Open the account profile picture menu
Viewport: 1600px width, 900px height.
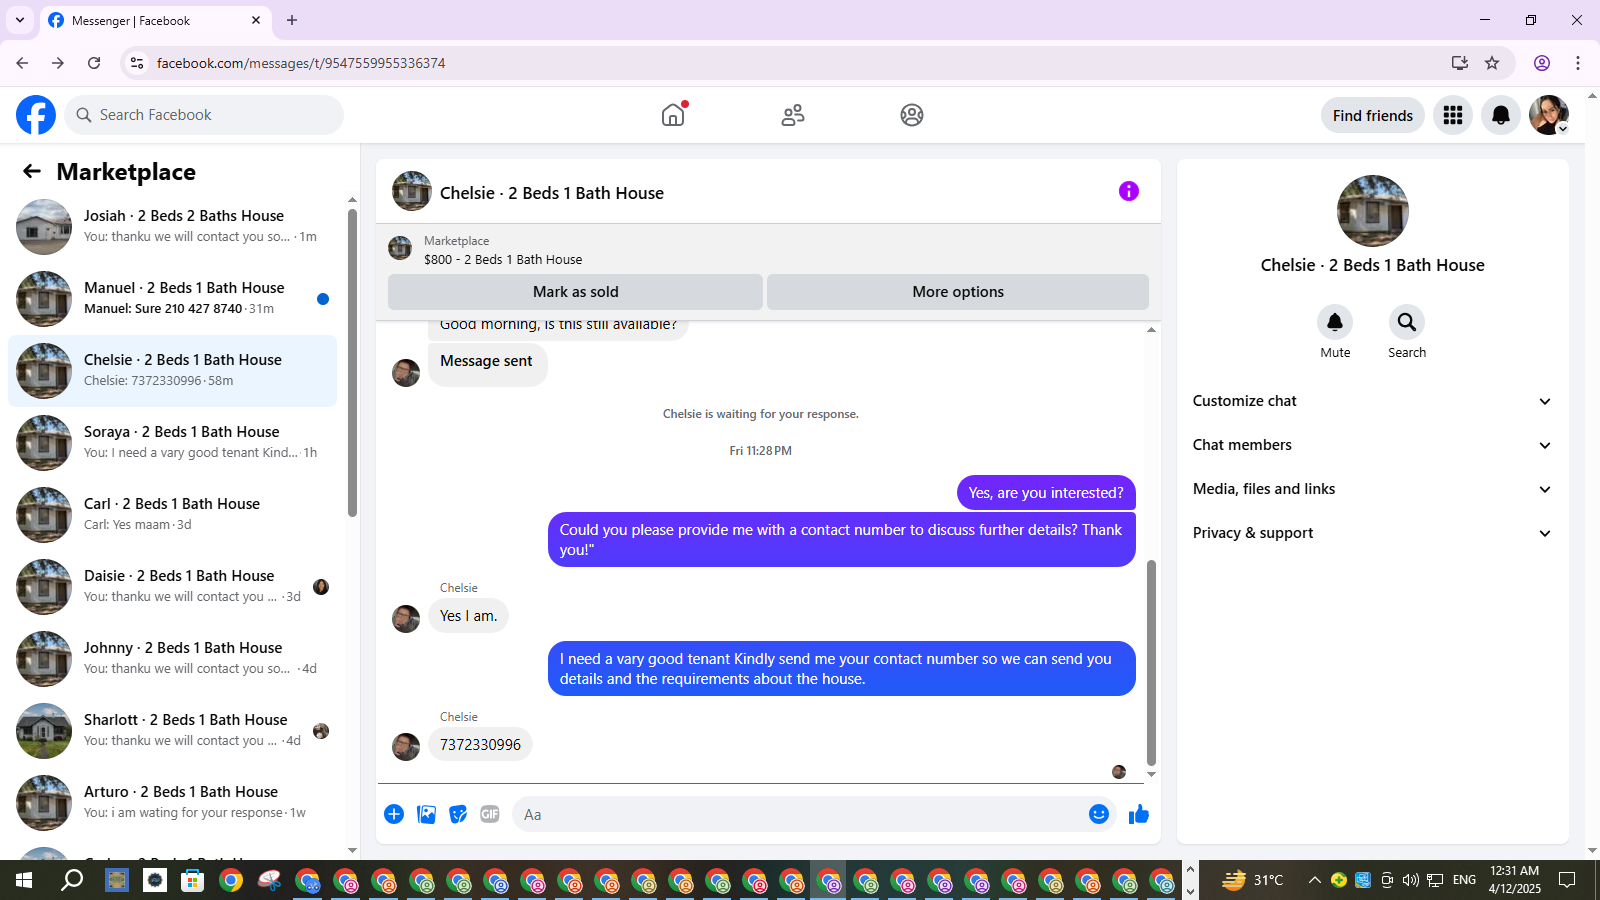pyautogui.click(x=1549, y=115)
